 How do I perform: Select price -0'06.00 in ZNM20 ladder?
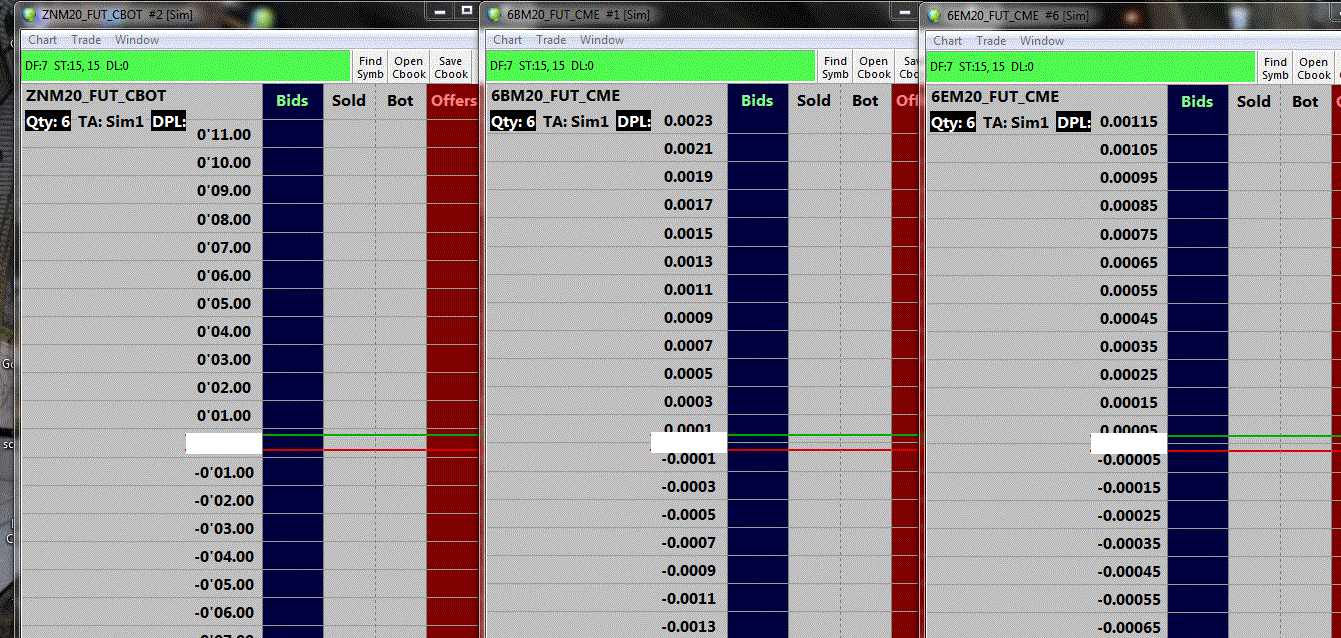click(224, 613)
